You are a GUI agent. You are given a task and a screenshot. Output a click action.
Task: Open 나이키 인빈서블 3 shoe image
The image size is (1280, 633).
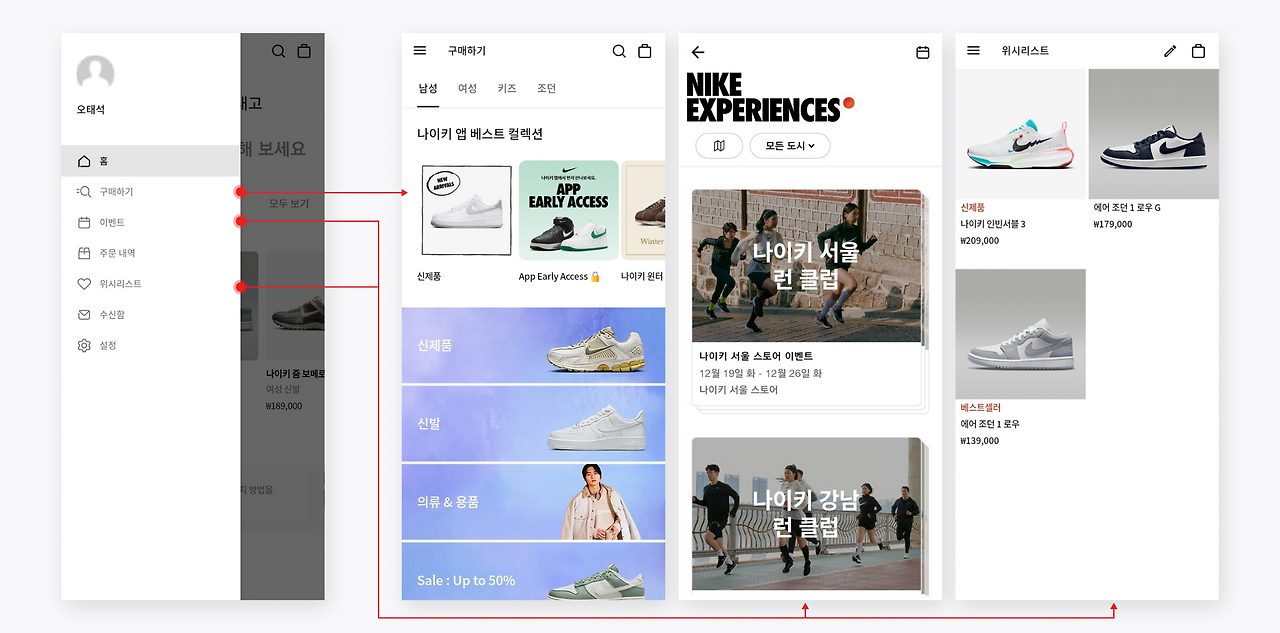pyautogui.click(x=1020, y=134)
